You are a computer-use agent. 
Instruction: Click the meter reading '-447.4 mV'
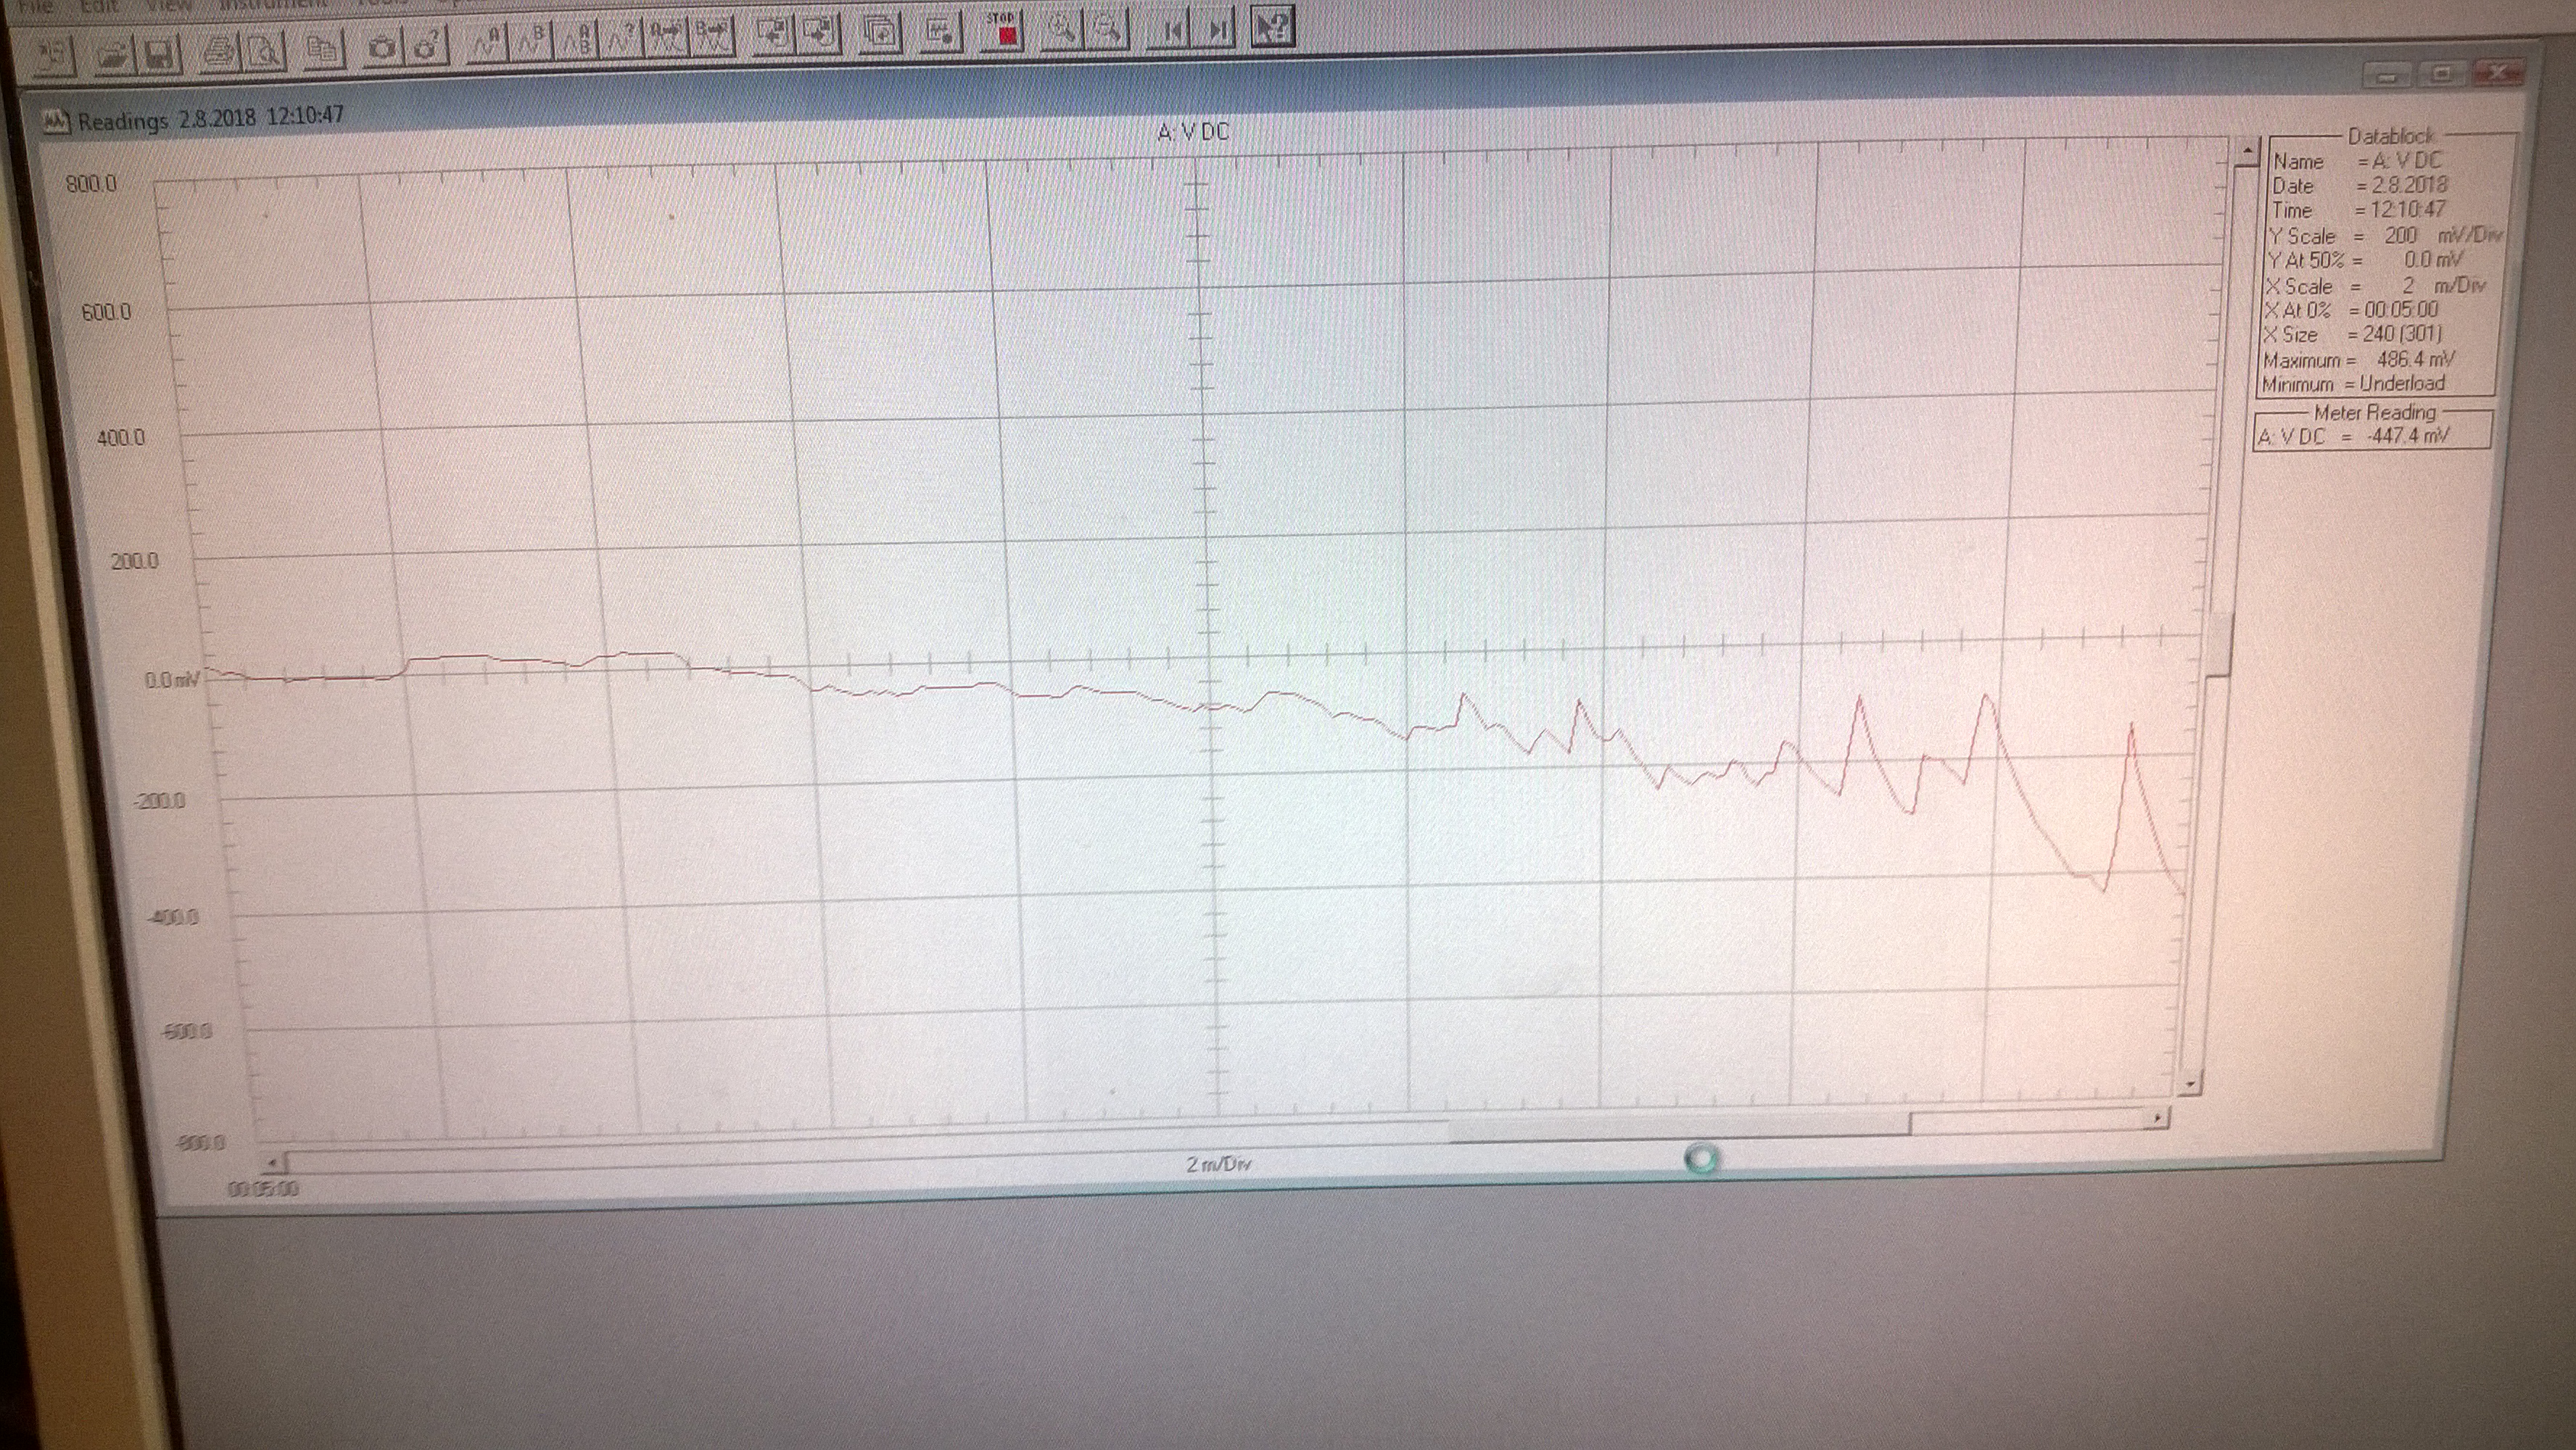[2408, 436]
